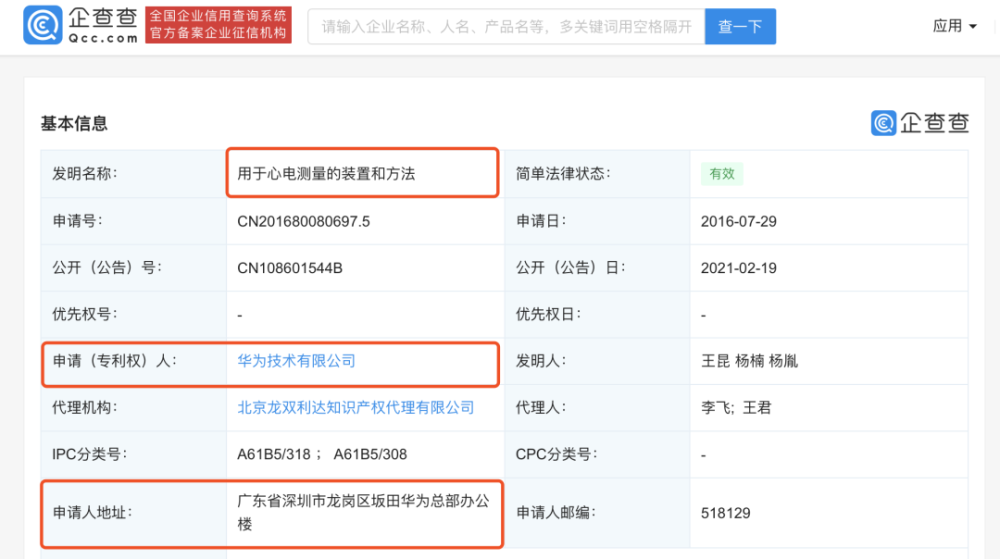Viewport: 1000px width, 559px height.
Task: Focus the company name search field
Action: tap(506, 26)
